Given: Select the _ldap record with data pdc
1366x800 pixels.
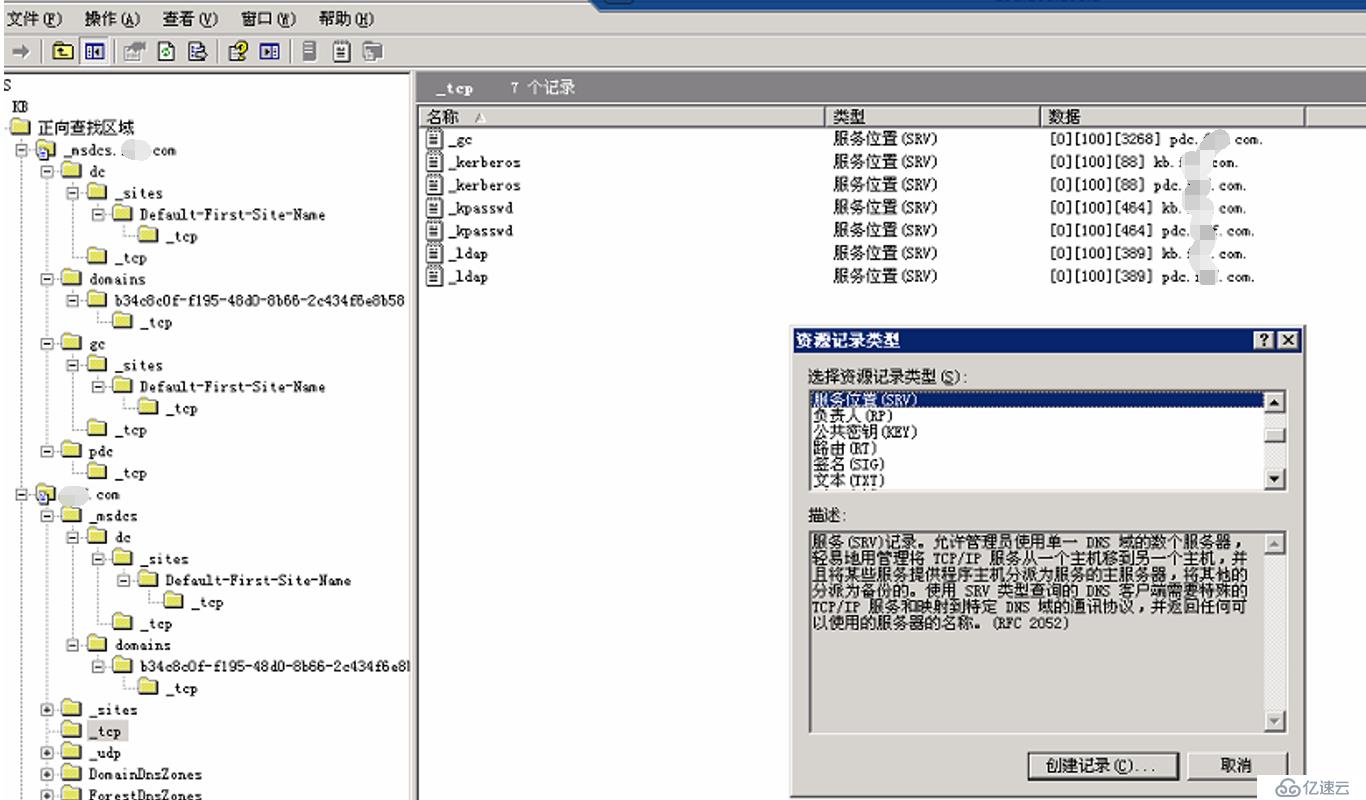Looking at the screenshot, I should coord(467,277).
